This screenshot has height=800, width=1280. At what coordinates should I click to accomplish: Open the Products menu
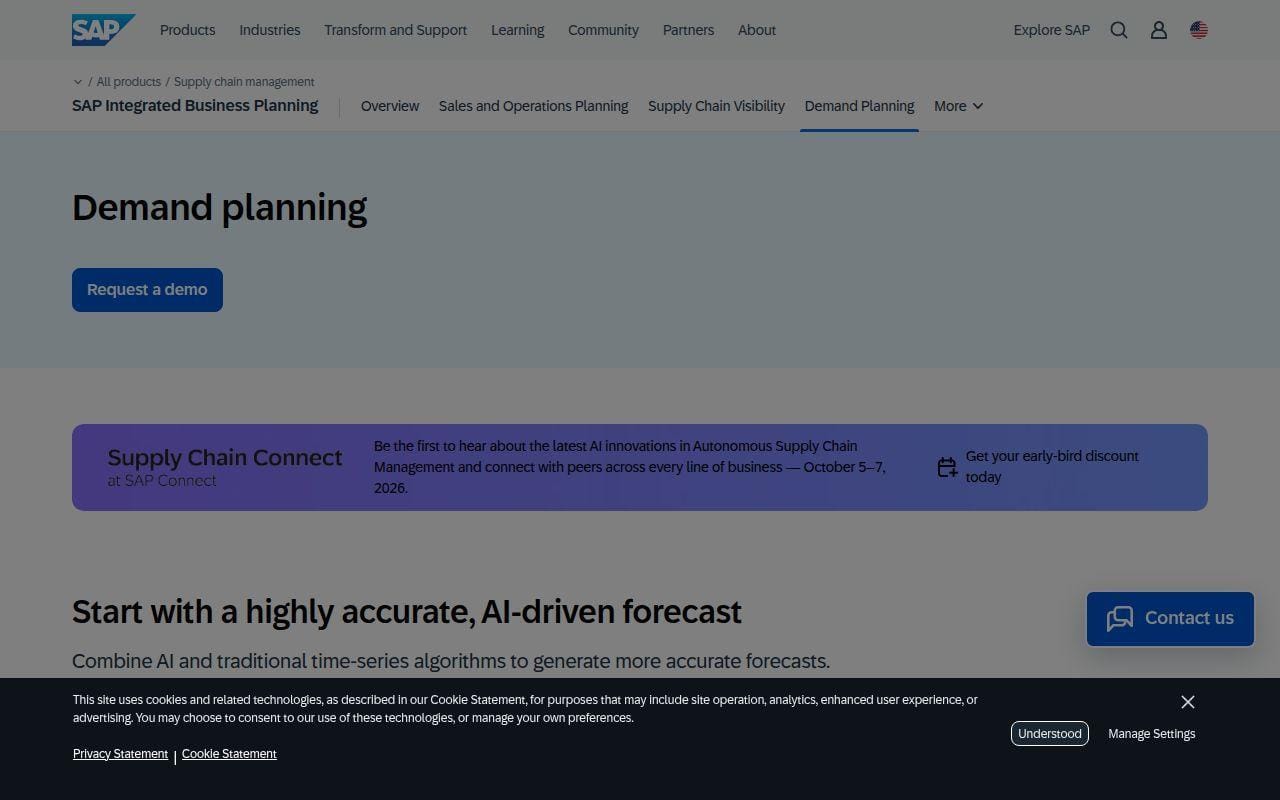(x=188, y=30)
